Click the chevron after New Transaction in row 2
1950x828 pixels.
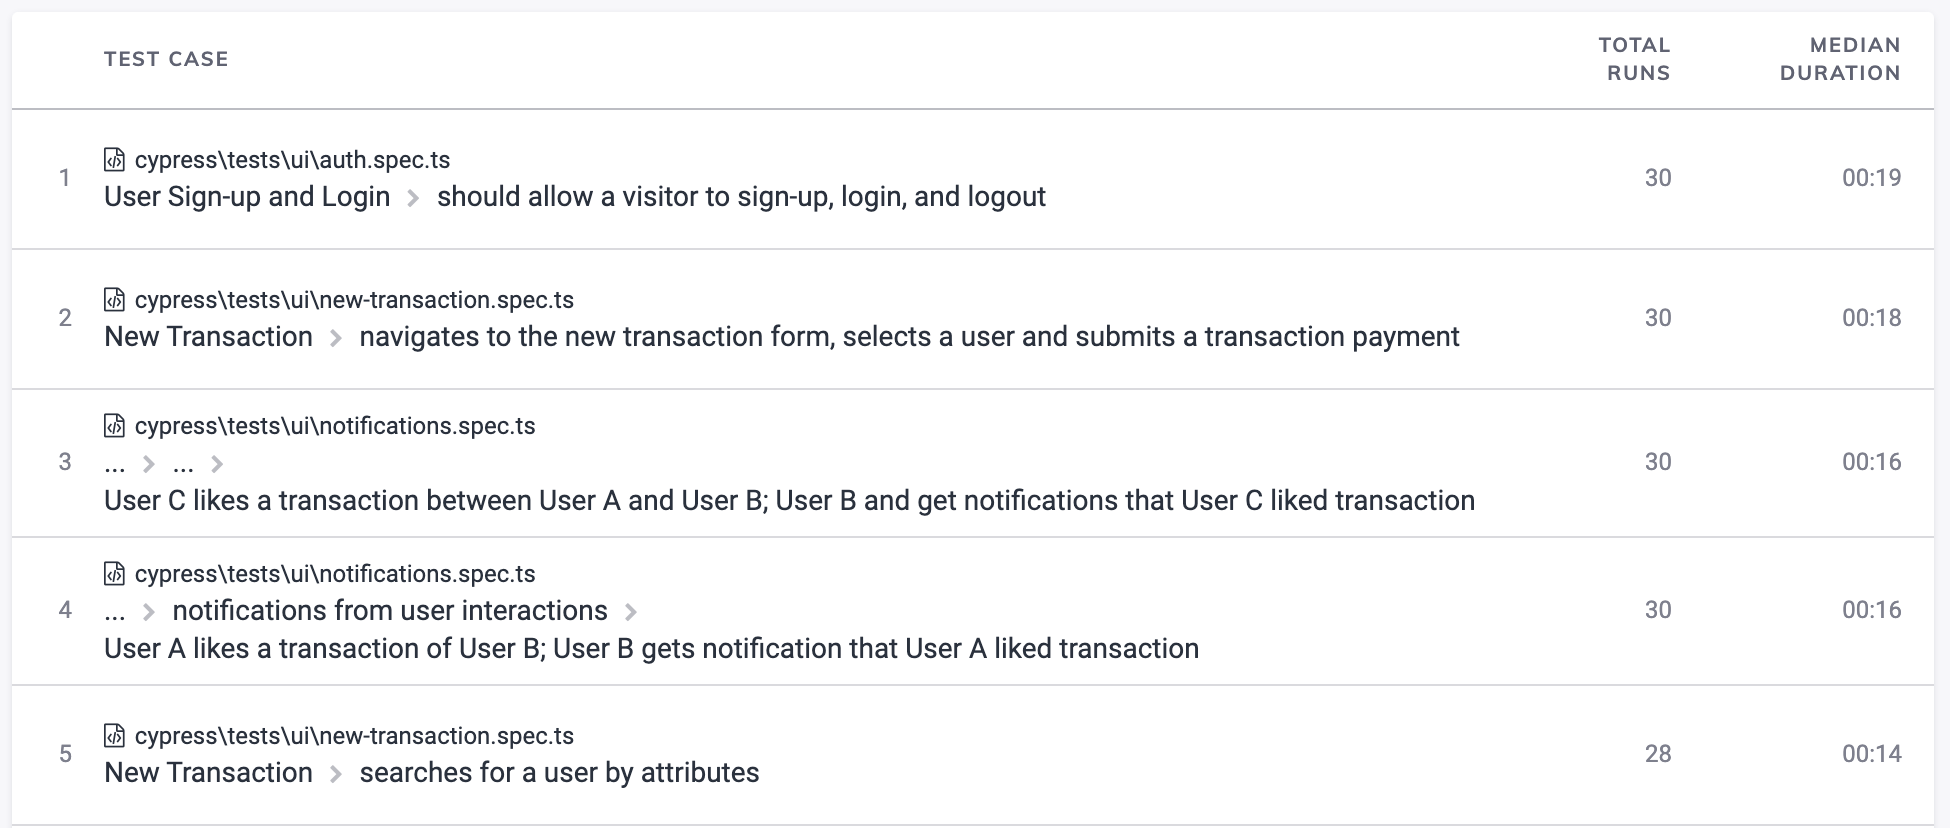pos(337,336)
